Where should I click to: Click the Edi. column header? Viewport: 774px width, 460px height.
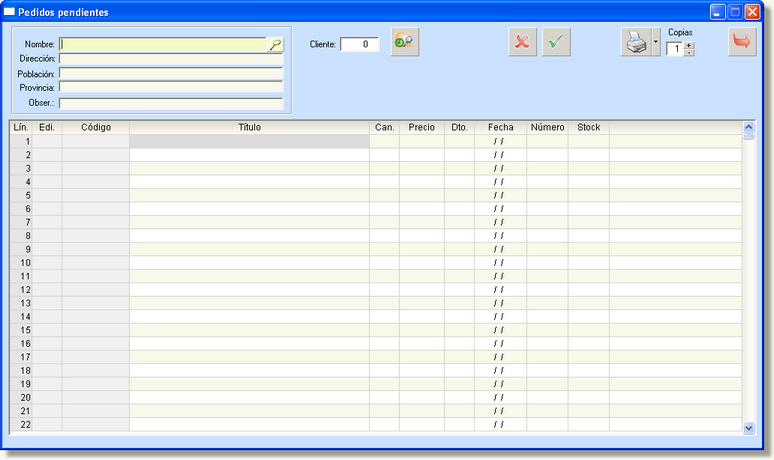coord(47,127)
